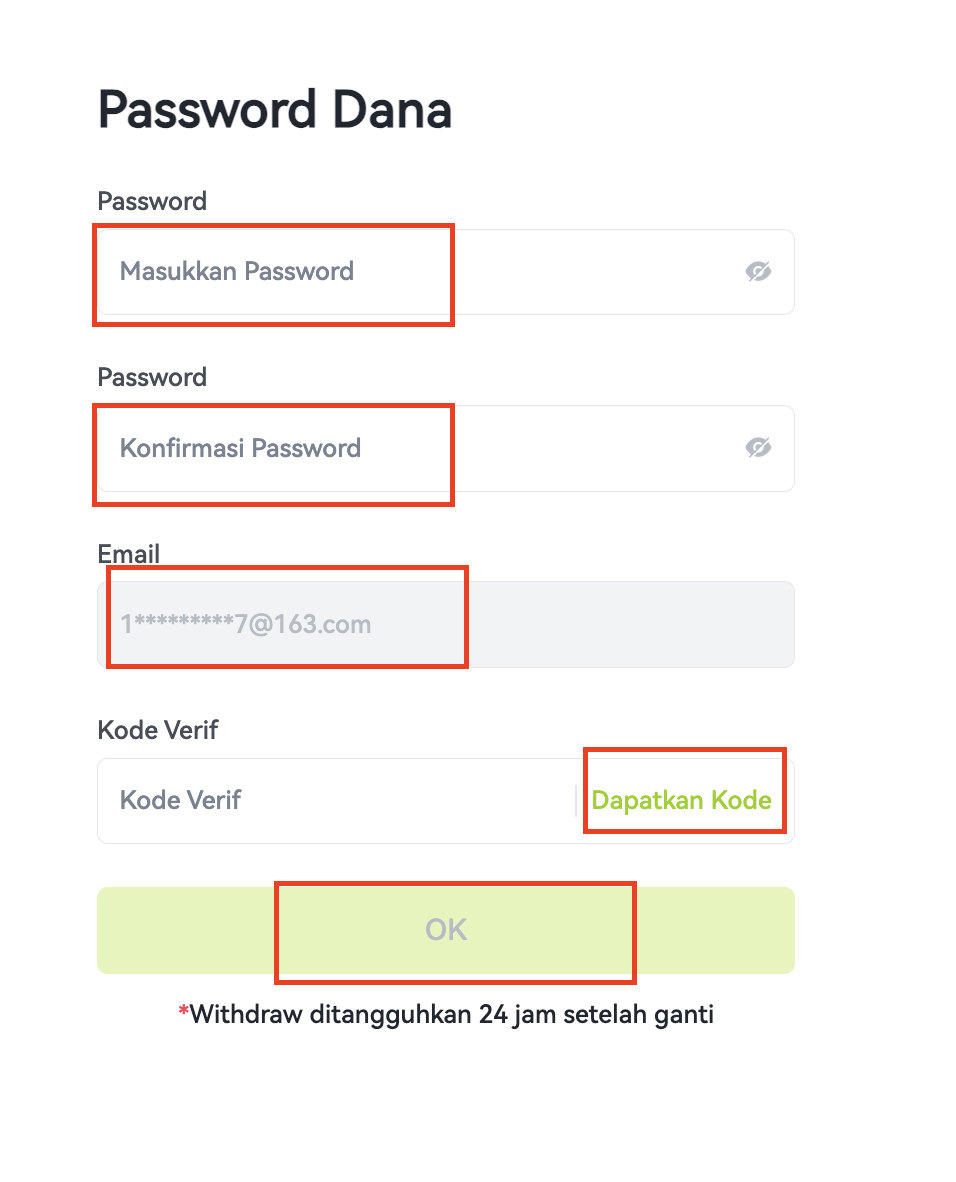Screen dimensions: 956x1182
Task: Click the Withdraw ditangguhkan notice text
Action: point(451,1015)
